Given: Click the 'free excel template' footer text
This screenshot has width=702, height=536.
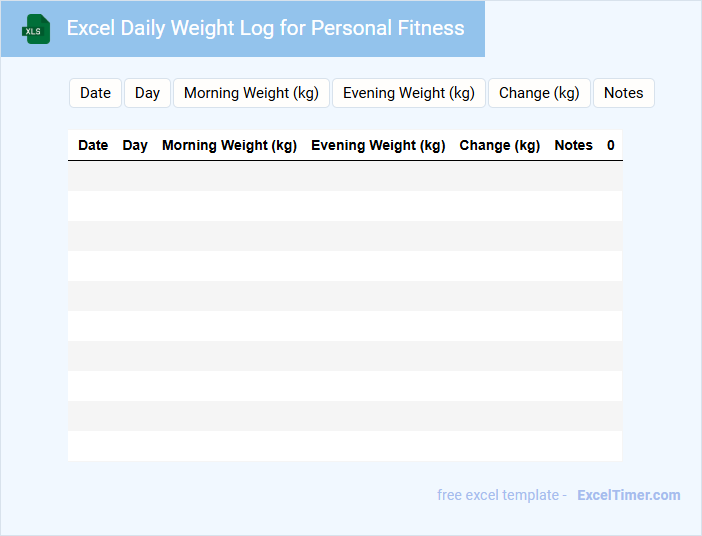Looking at the screenshot, I should point(501,495).
